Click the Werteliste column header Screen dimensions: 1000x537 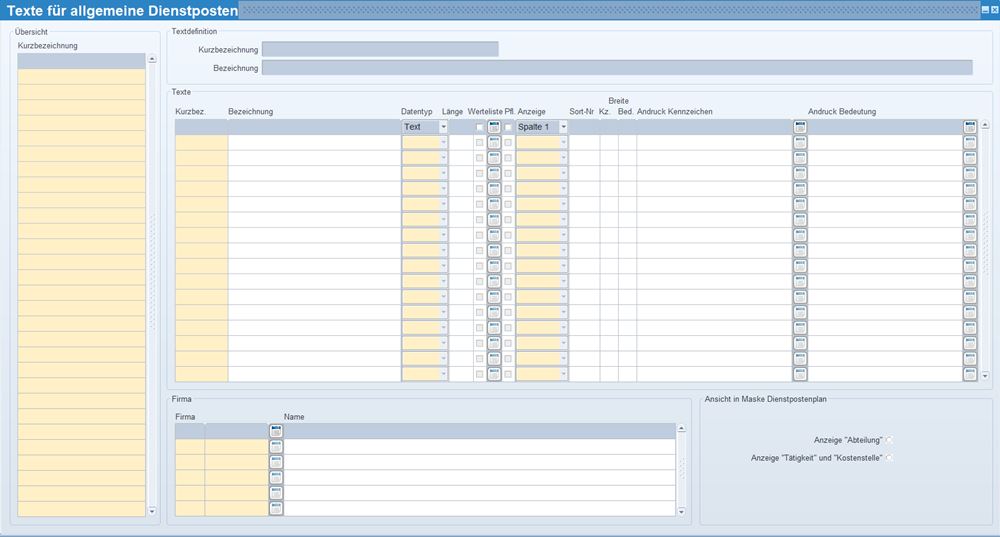click(485, 112)
